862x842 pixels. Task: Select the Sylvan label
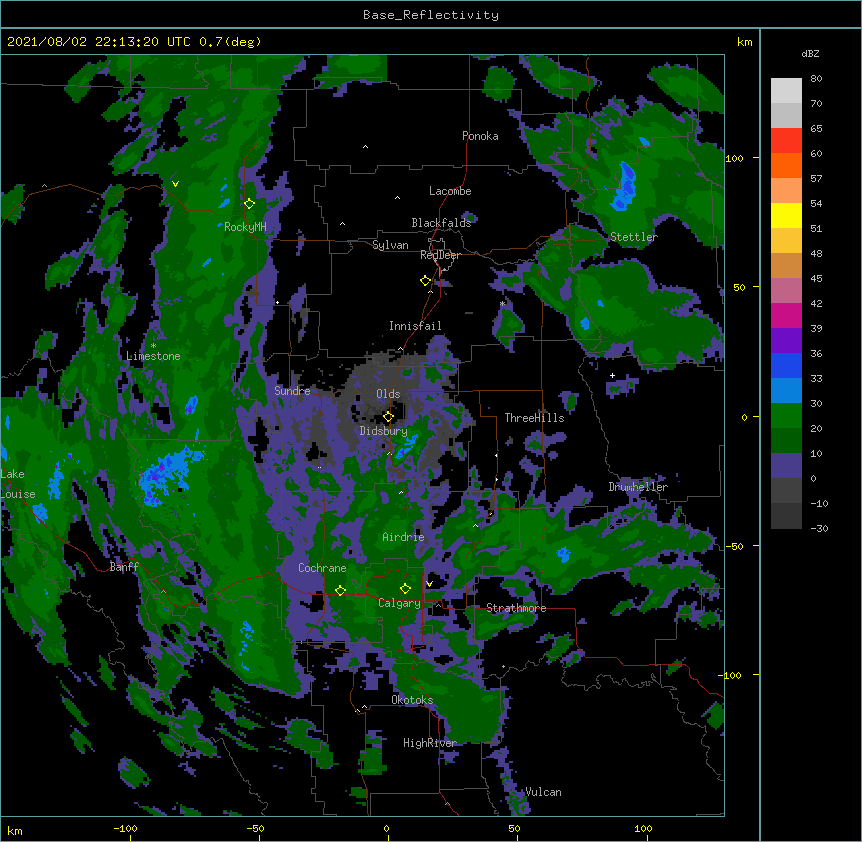pyautogui.click(x=390, y=245)
